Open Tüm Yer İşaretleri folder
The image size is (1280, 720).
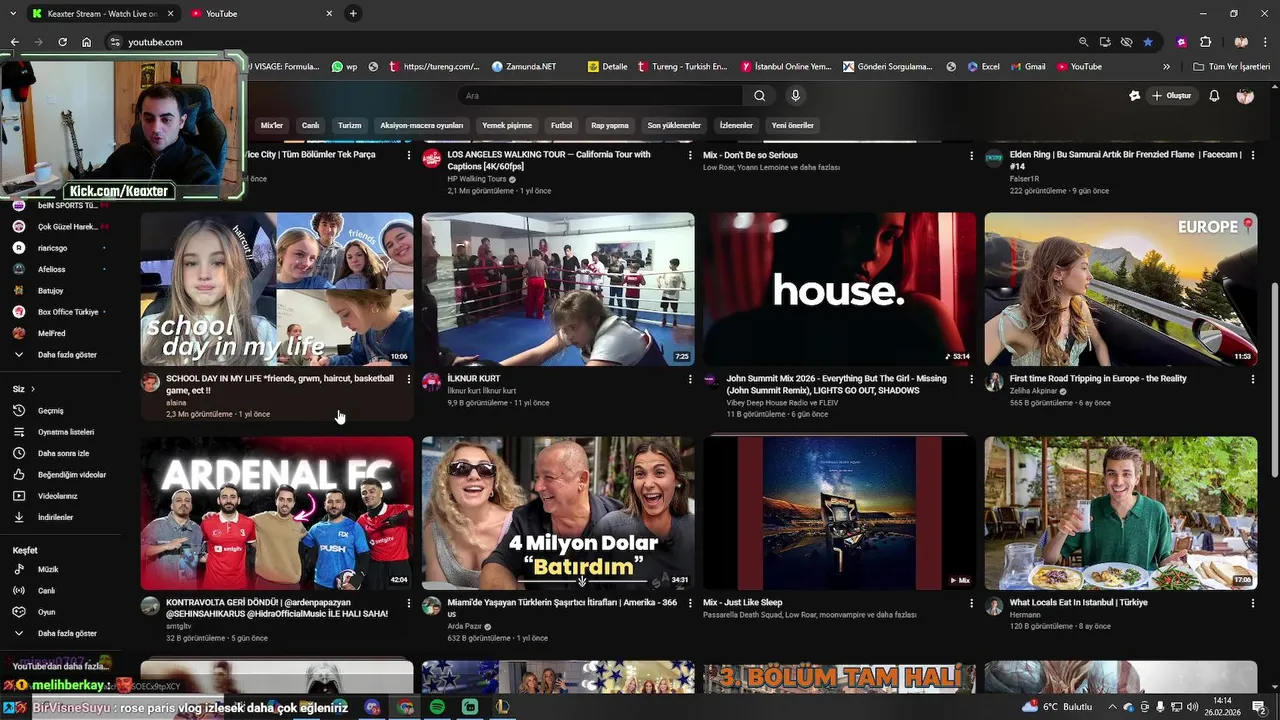1232,67
